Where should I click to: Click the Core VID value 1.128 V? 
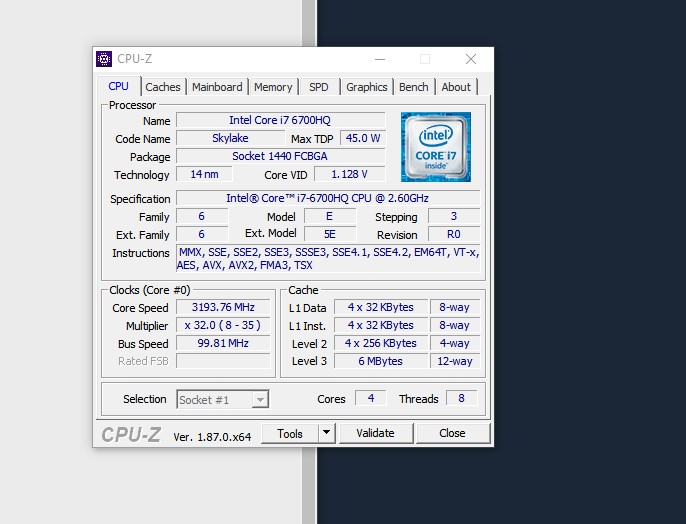tap(350, 174)
